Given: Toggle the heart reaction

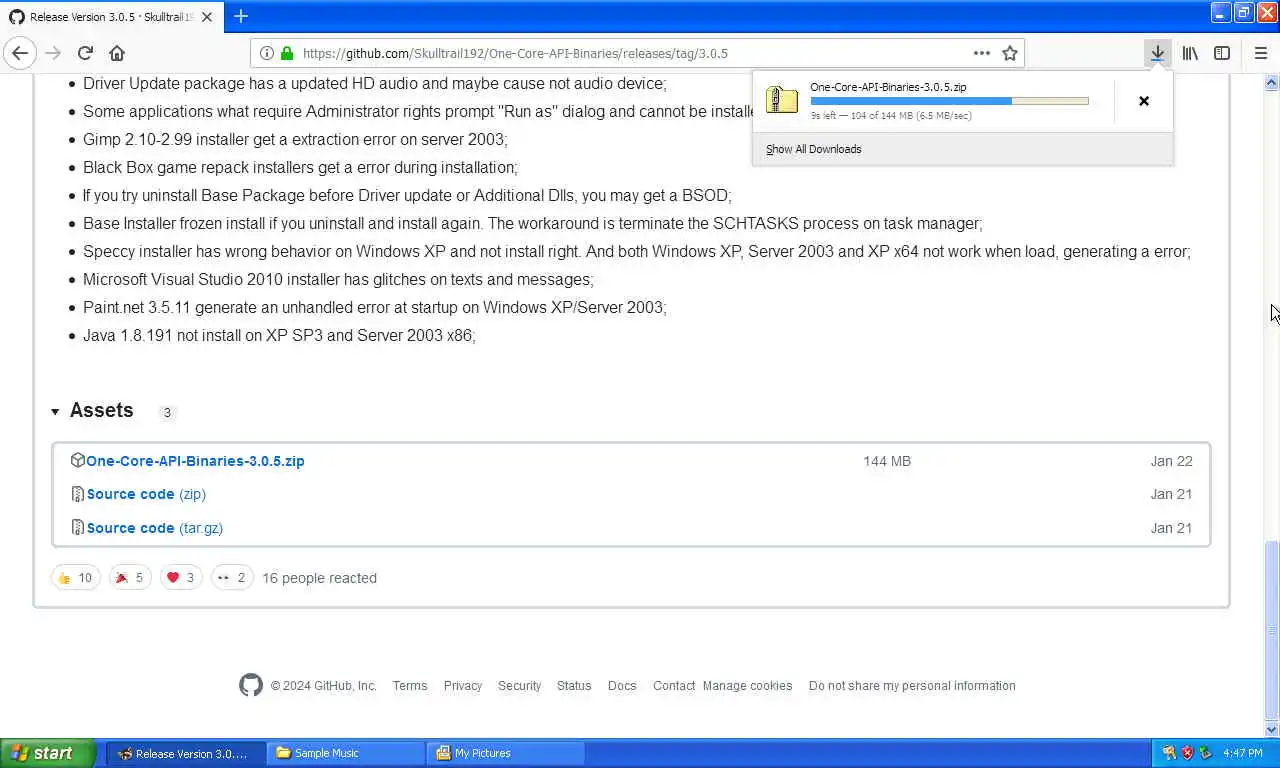Looking at the screenshot, I should click(x=181, y=578).
